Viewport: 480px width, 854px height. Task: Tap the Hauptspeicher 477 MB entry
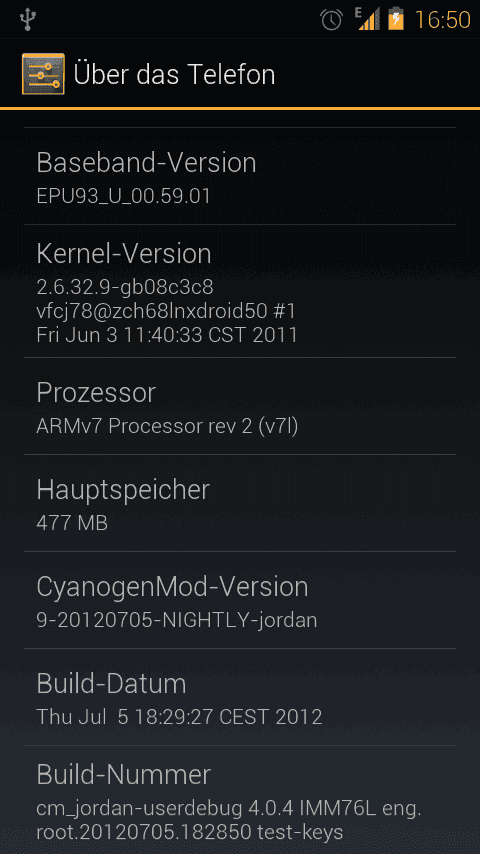click(x=240, y=503)
